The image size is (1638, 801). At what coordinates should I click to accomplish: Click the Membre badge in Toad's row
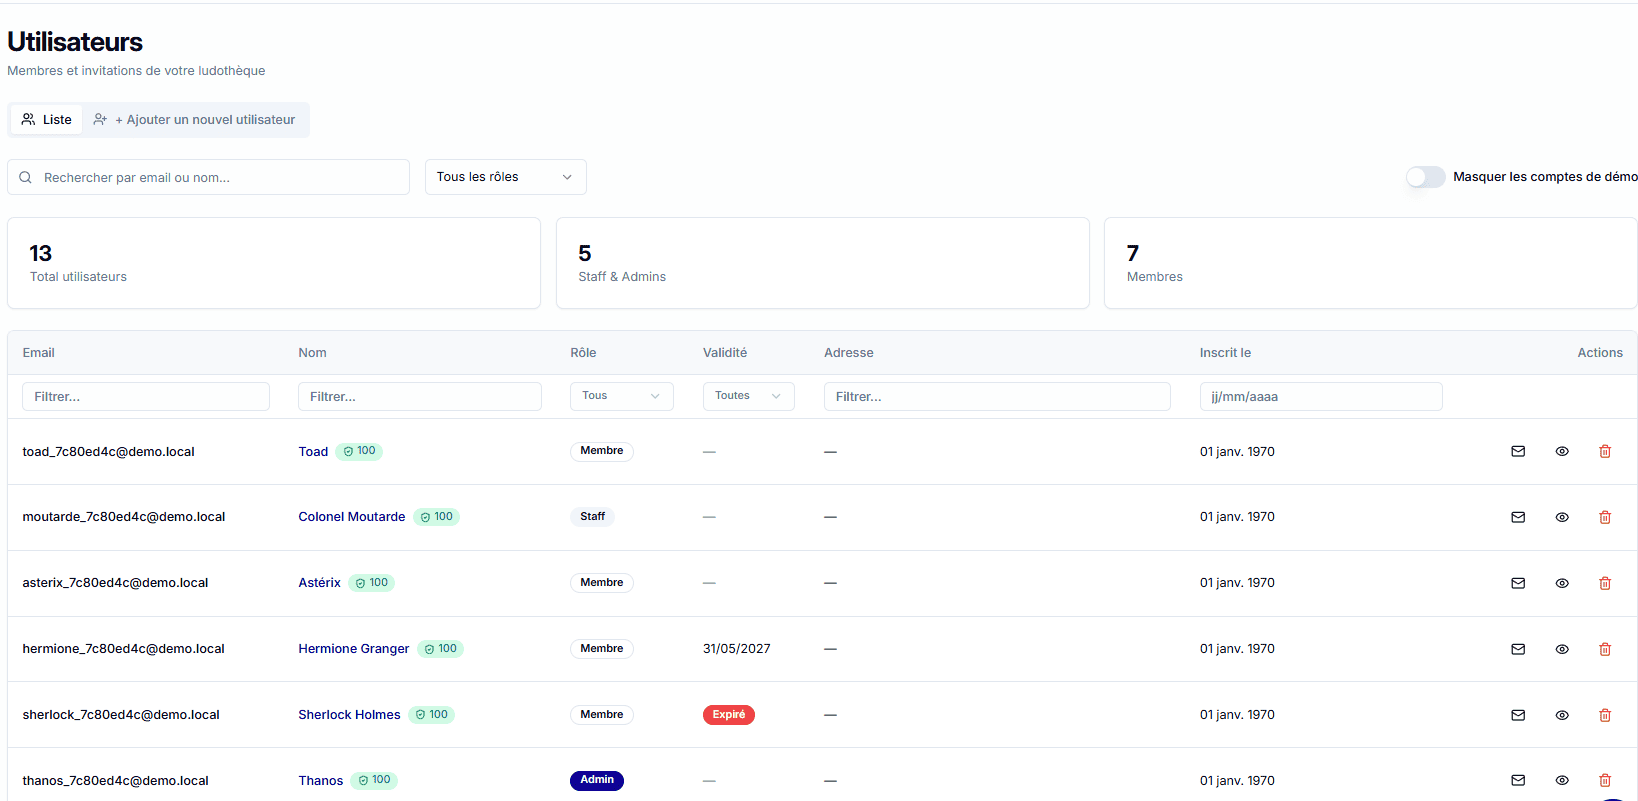click(x=602, y=451)
